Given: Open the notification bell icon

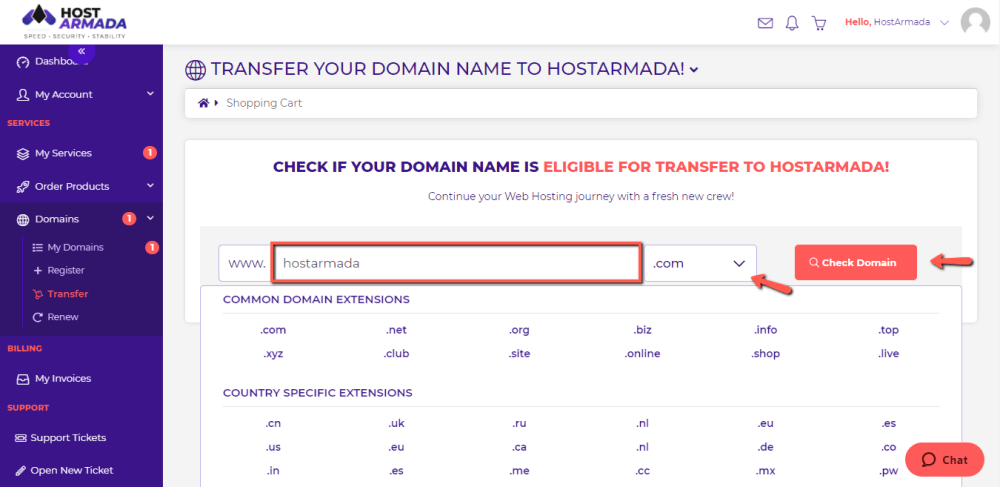Looking at the screenshot, I should (x=792, y=23).
